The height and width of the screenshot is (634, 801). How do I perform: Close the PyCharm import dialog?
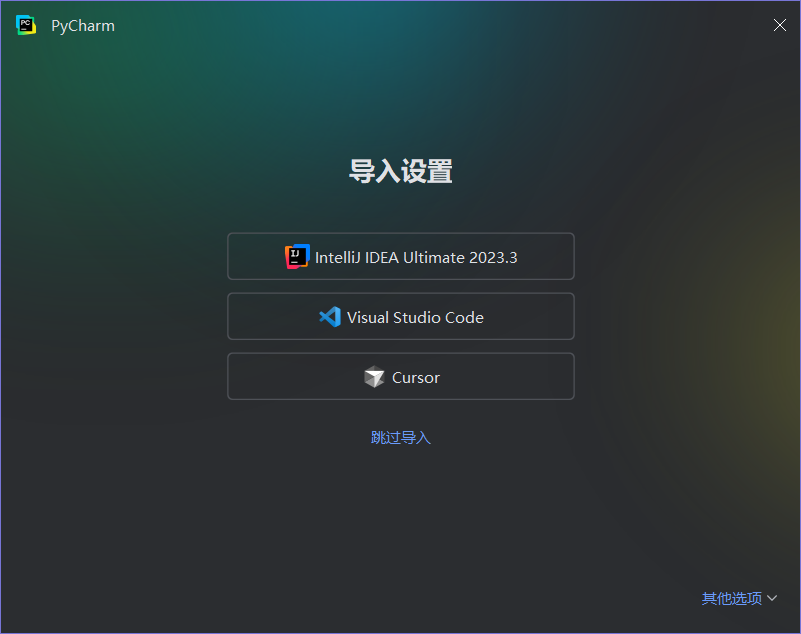[780, 25]
